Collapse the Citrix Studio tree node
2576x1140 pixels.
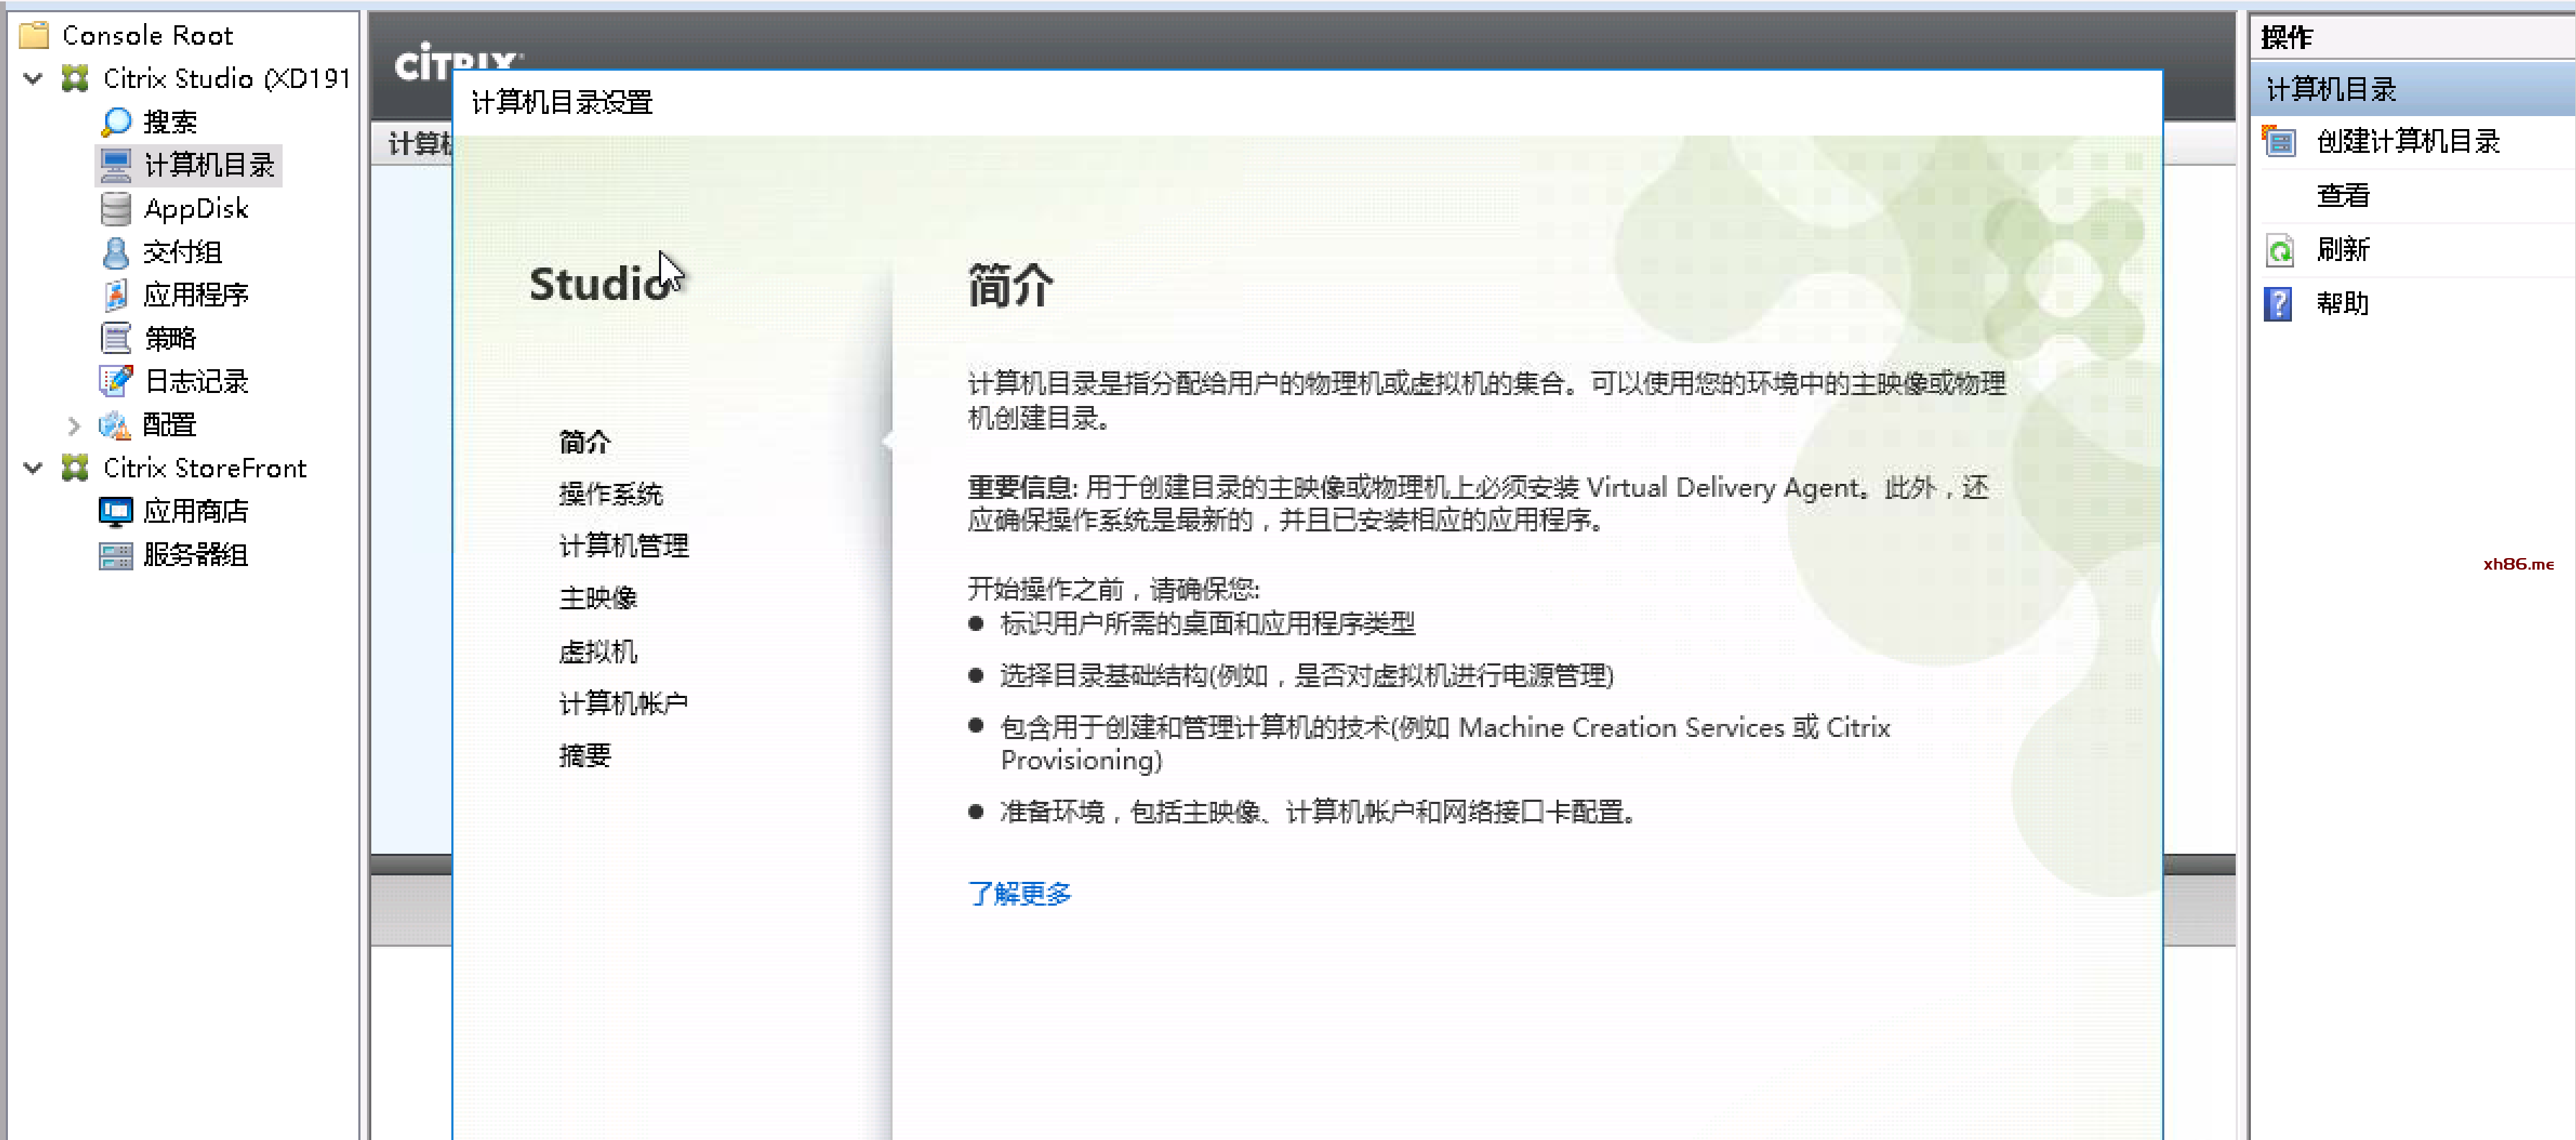(x=33, y=78)
